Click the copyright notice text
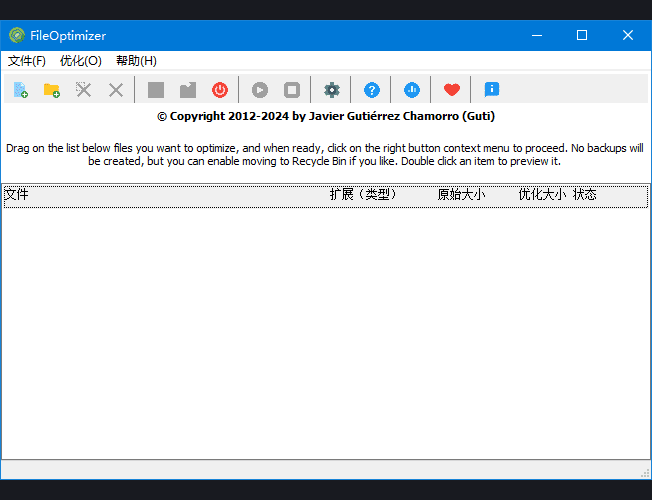This screenshot has width=652, height=500. coord(326,116)
